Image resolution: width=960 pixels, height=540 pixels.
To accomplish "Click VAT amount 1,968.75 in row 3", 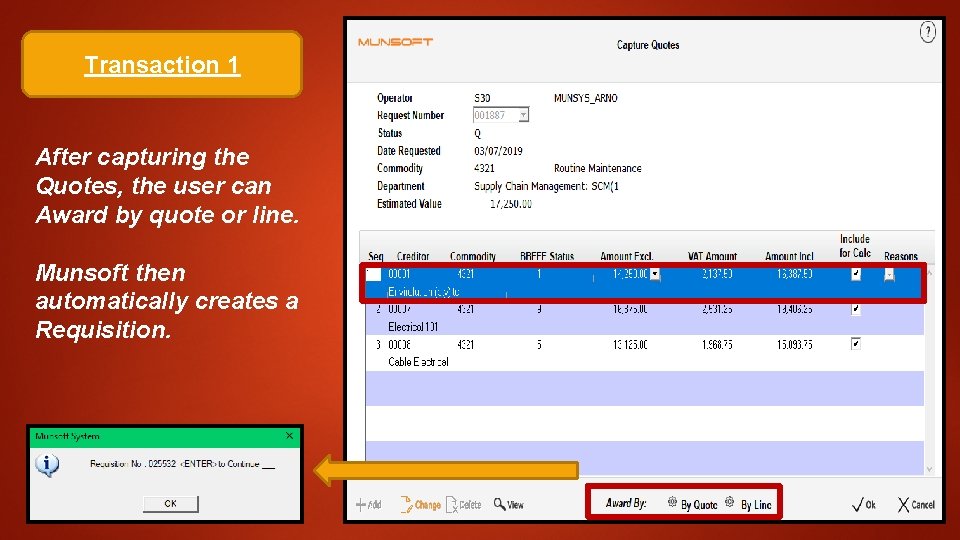I will 717,345.
